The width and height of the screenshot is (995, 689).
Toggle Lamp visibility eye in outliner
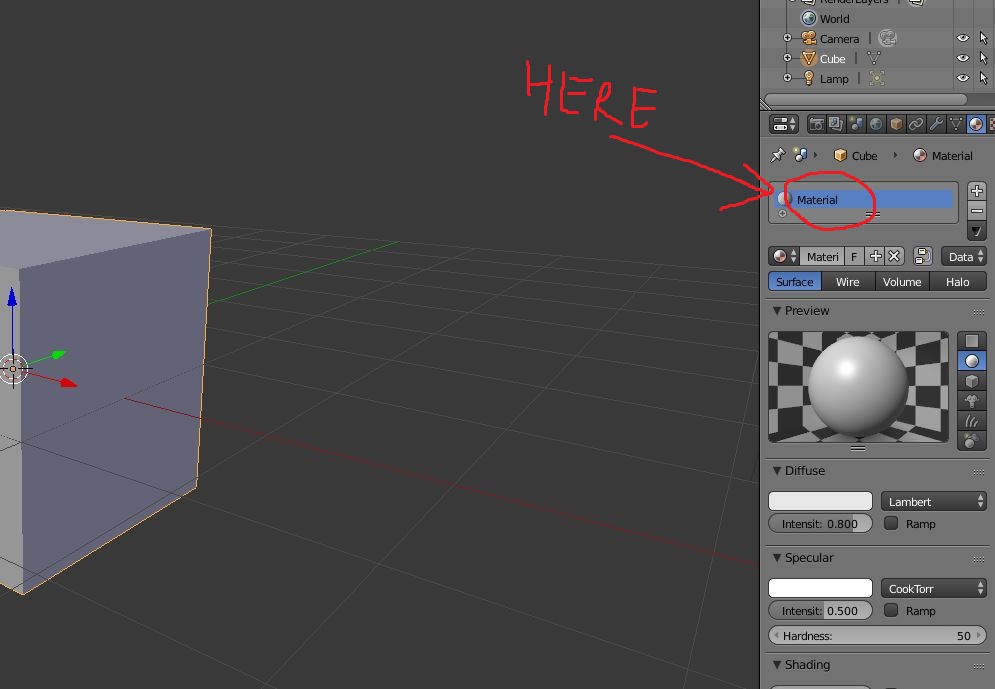pyautogui.click(x=963, y=79)
